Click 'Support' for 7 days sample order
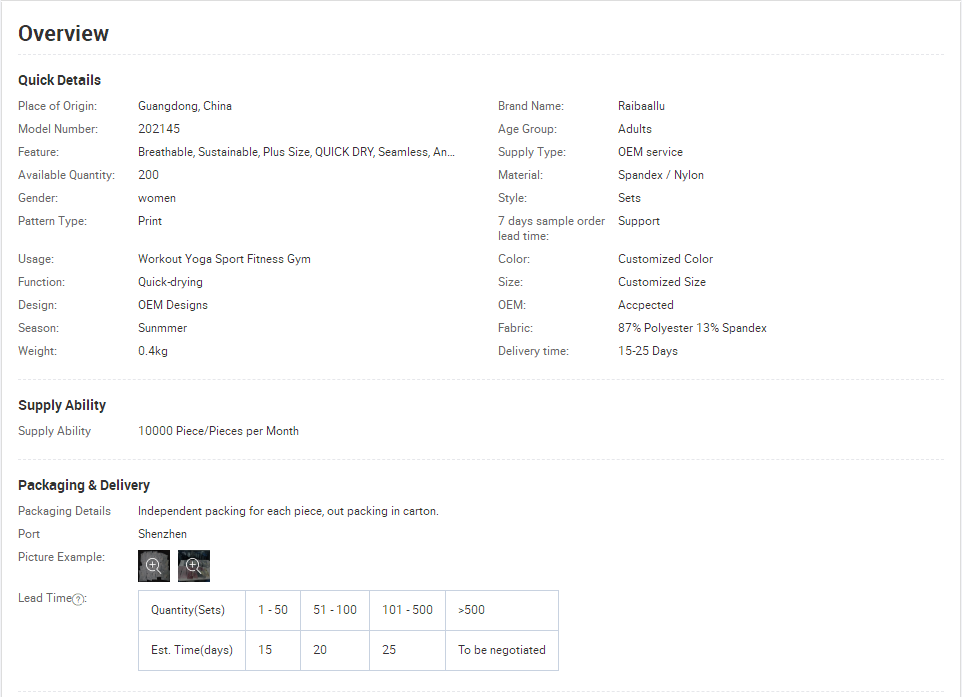The image size is (962, 697). coord(639,221)
